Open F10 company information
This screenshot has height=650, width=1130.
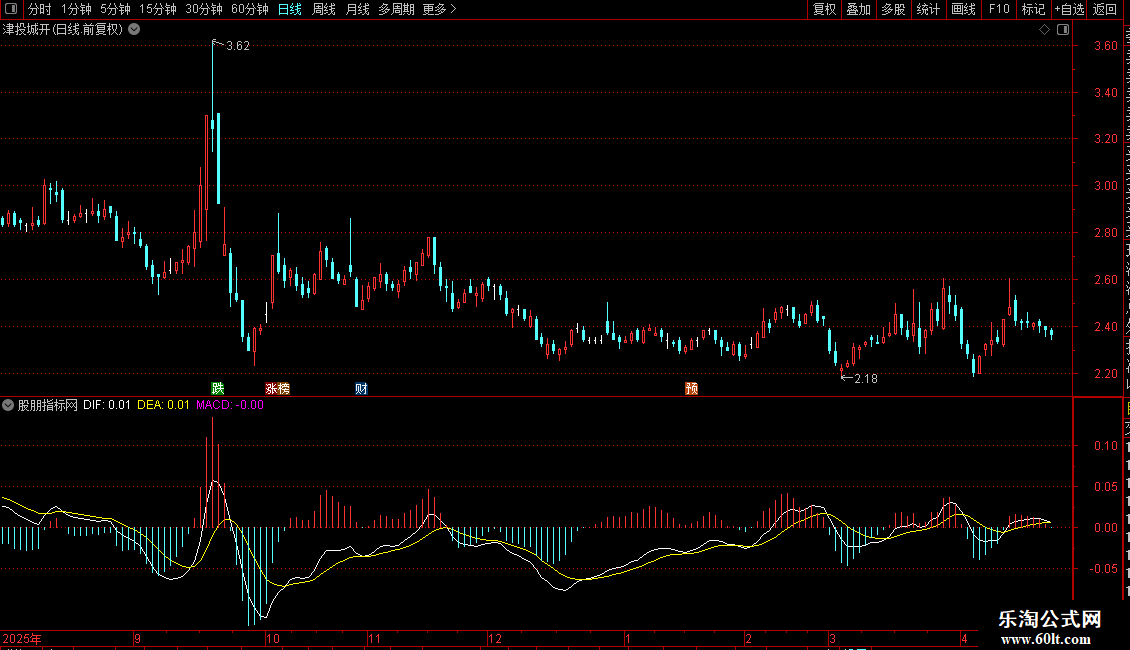[x=999, y=9]
